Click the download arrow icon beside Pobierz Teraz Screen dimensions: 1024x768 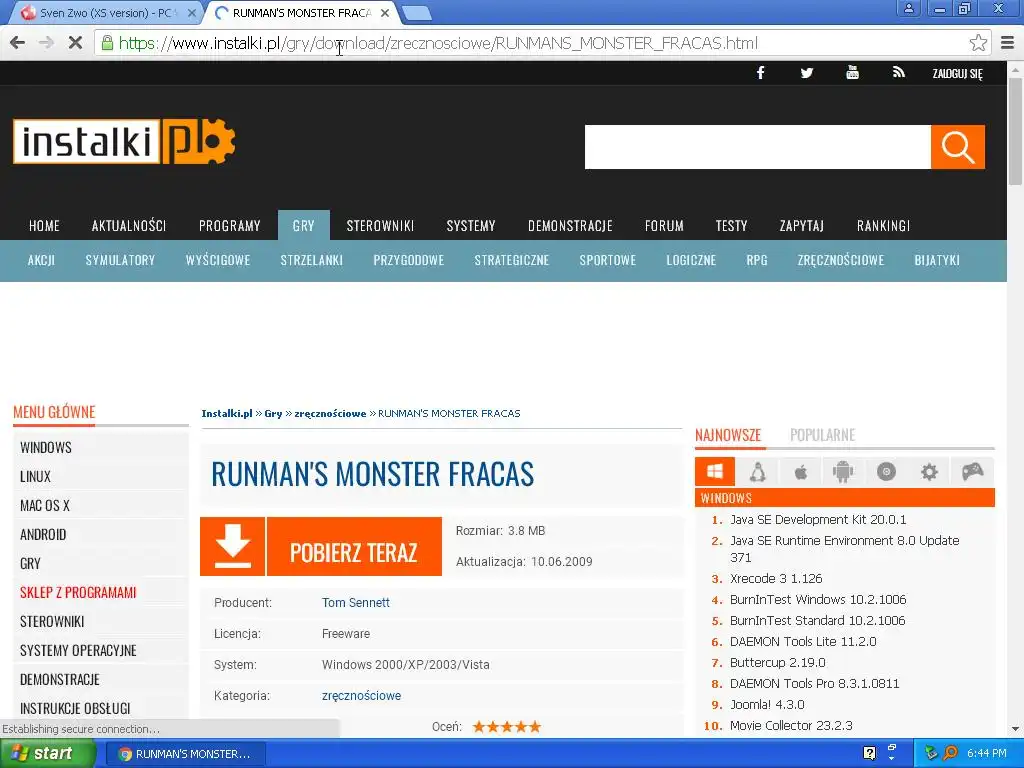coord(232,547)
